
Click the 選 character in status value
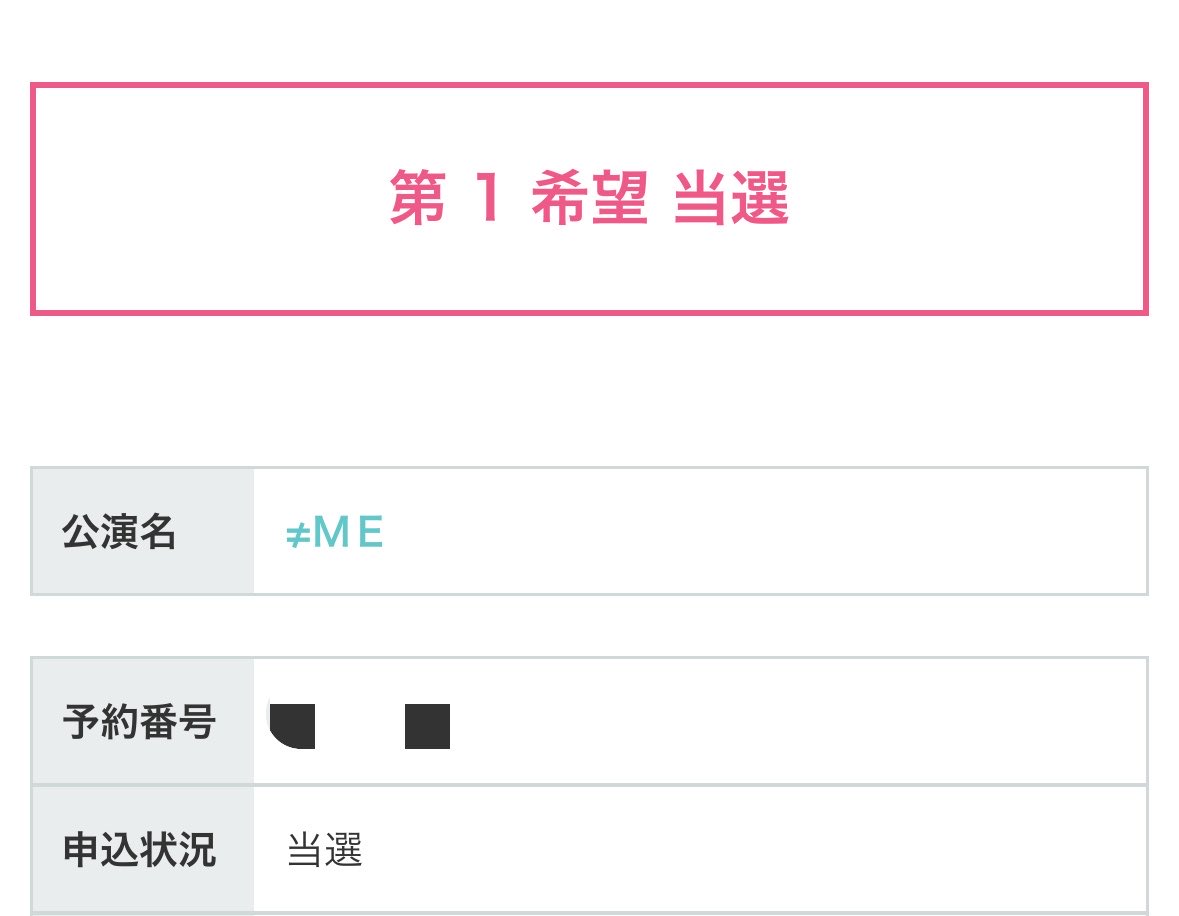coord(344,850)
